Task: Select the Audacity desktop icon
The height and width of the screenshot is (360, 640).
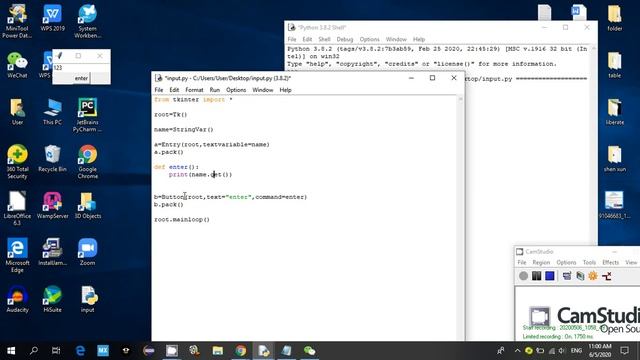Action: pyautogui.click(x=17, y=299)
